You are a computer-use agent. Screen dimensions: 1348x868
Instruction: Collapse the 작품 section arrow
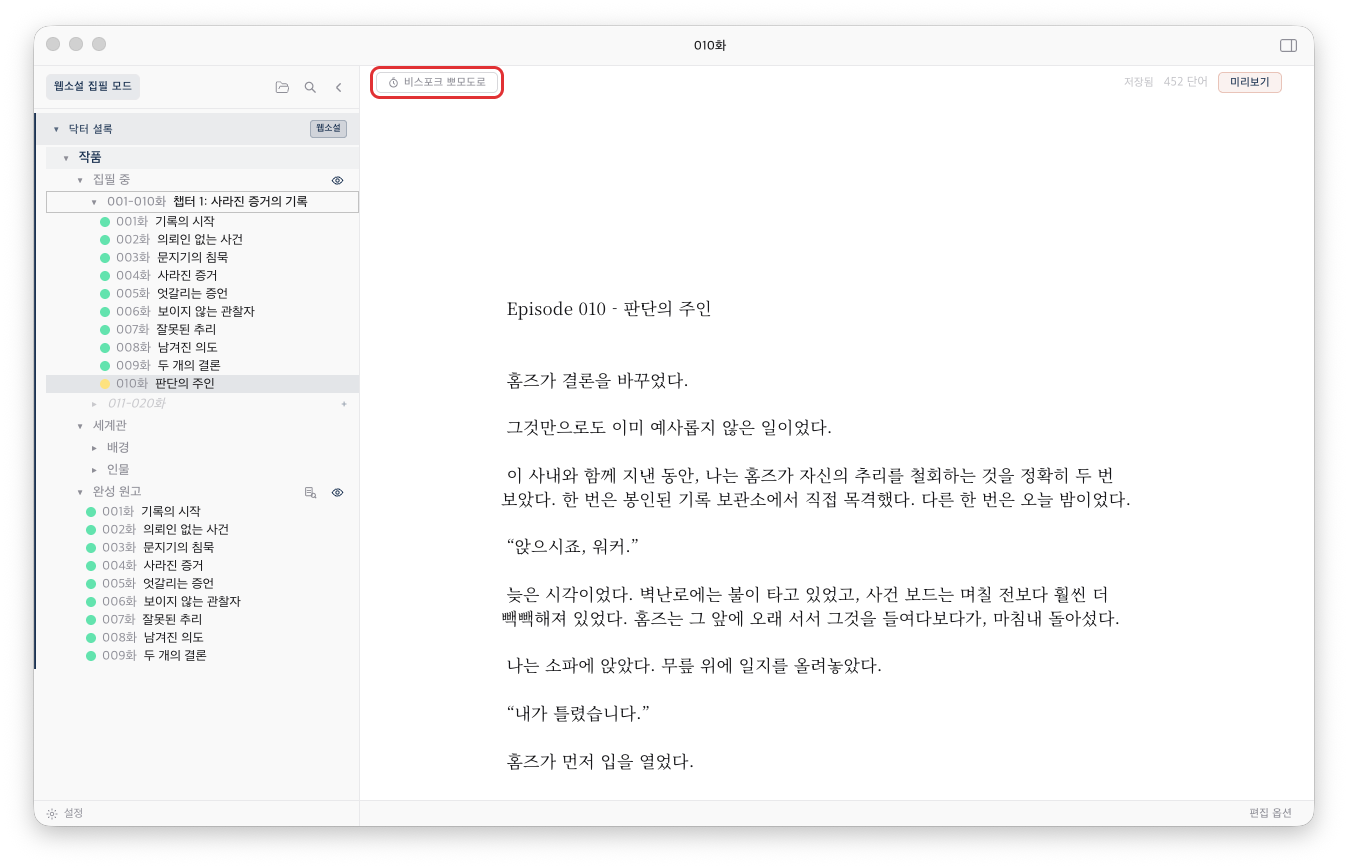[66, 157]
